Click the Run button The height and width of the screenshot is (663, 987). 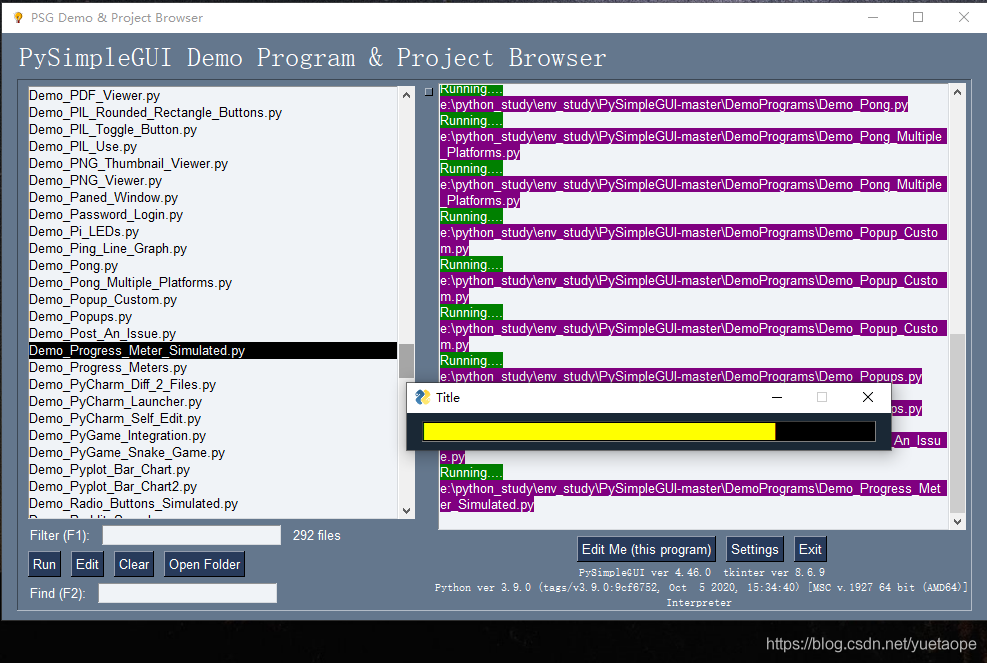[44, 564]
